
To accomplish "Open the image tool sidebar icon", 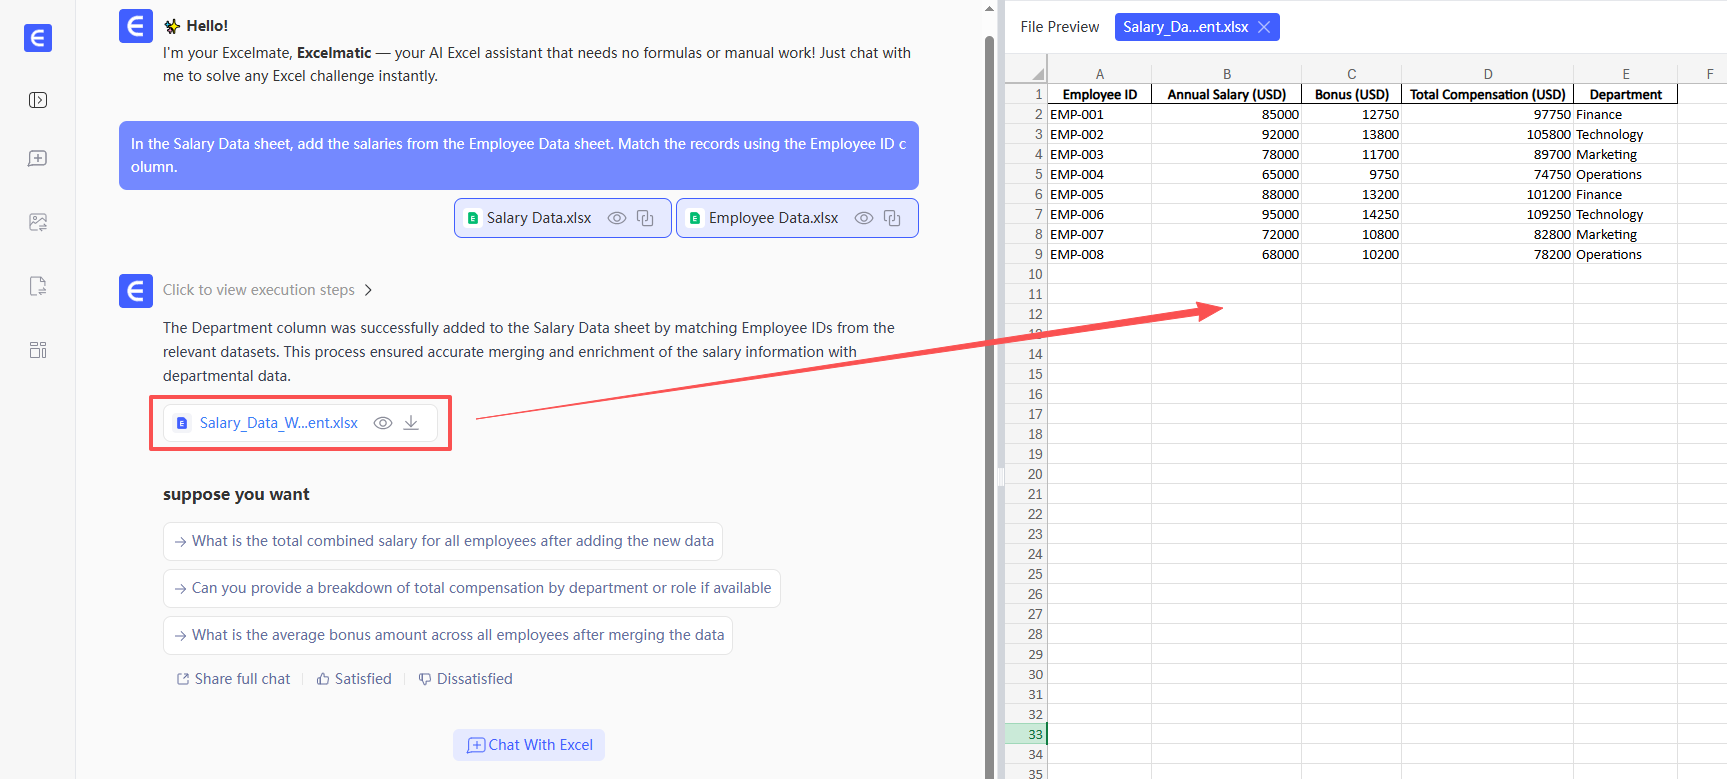I will pos(38,222).
